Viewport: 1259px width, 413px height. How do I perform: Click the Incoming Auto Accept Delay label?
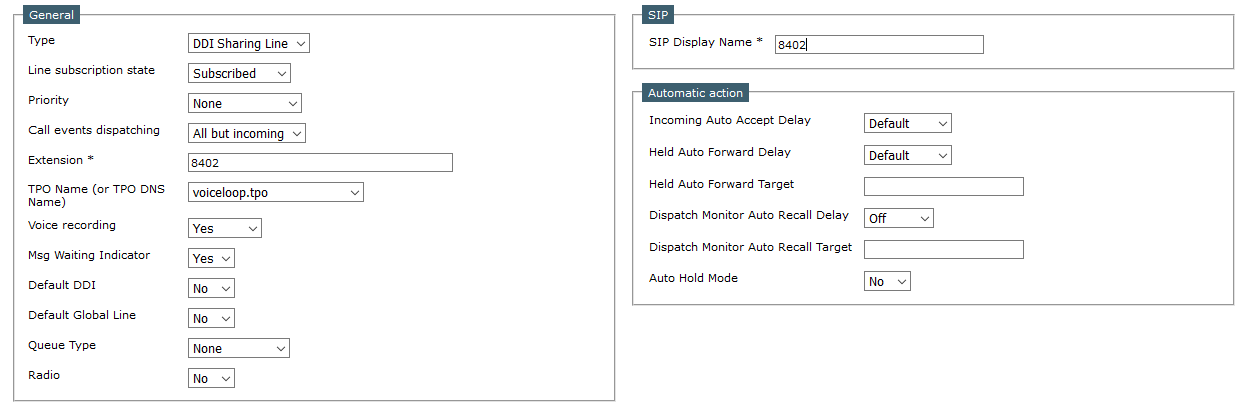tap(730, 120)
